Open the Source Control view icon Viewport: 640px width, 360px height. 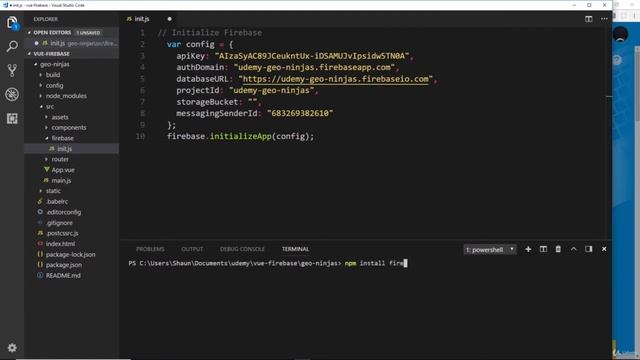tap(12, 71)
